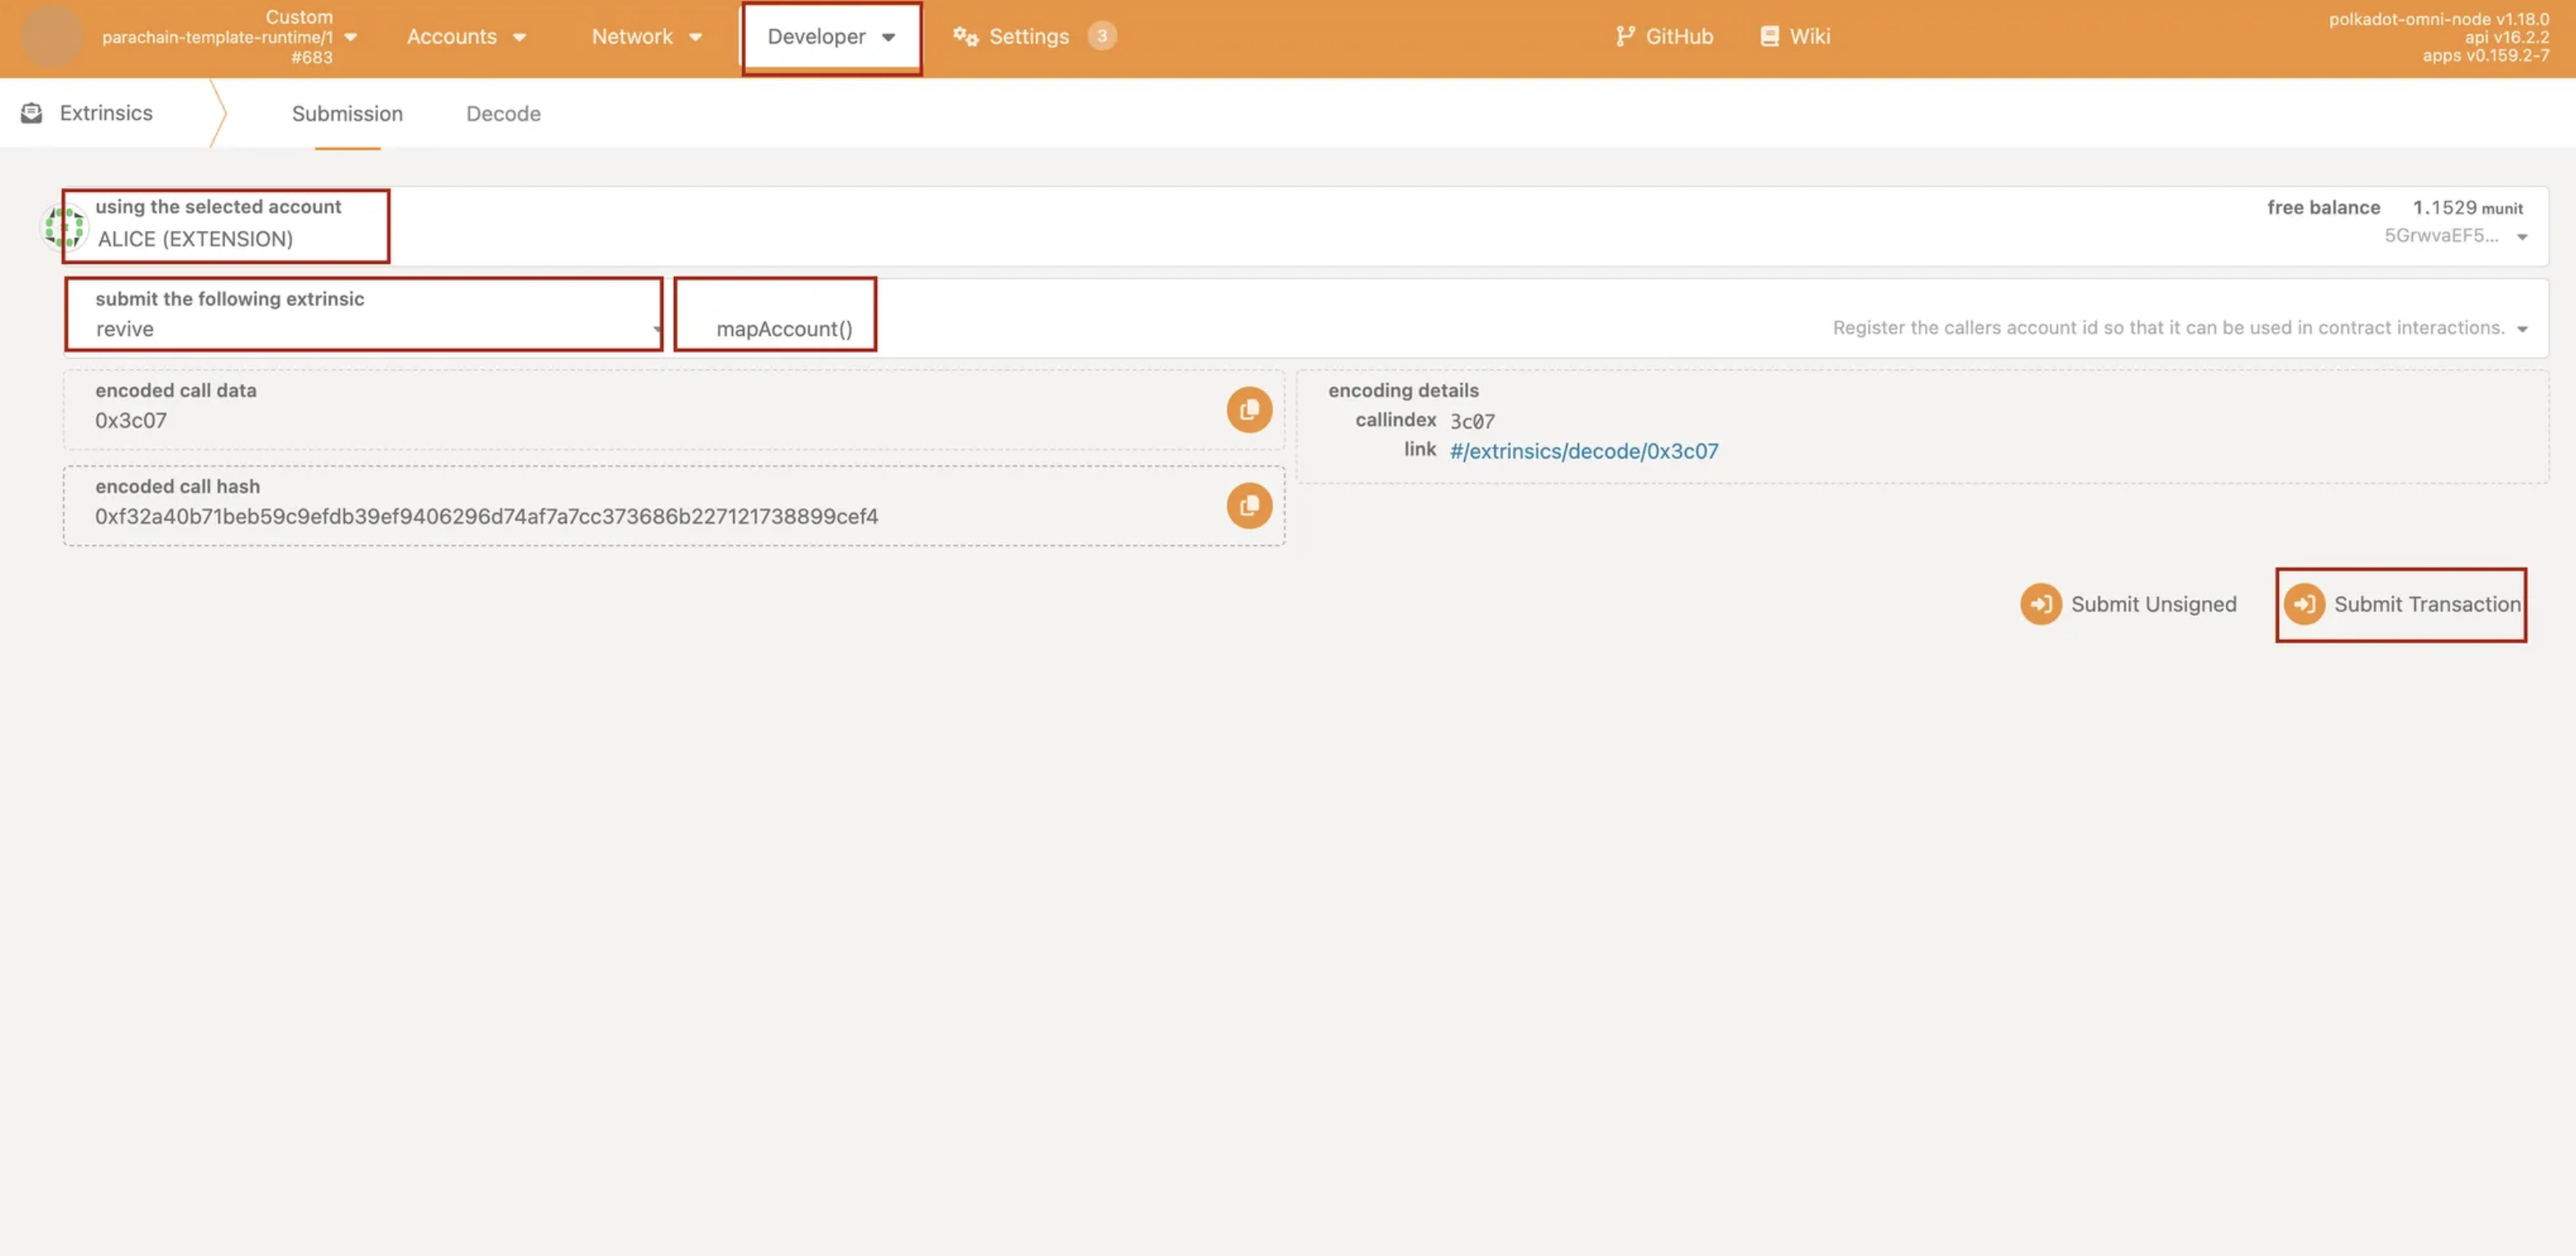Click the Wiki book icon
The width and height of the screenshot is (2576, 1256).
(1769, 37)
